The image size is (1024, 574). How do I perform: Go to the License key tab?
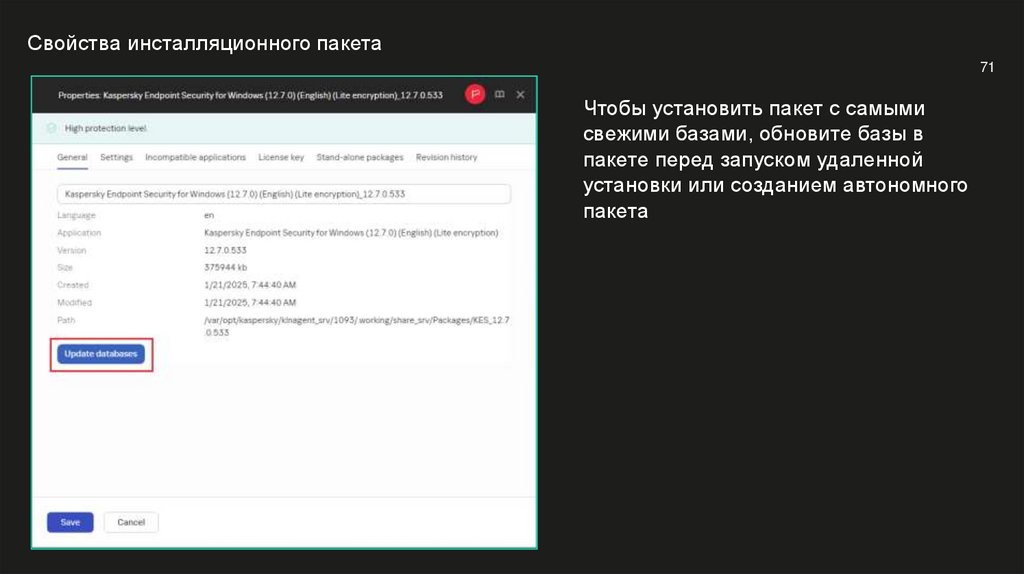coord(281,157)
